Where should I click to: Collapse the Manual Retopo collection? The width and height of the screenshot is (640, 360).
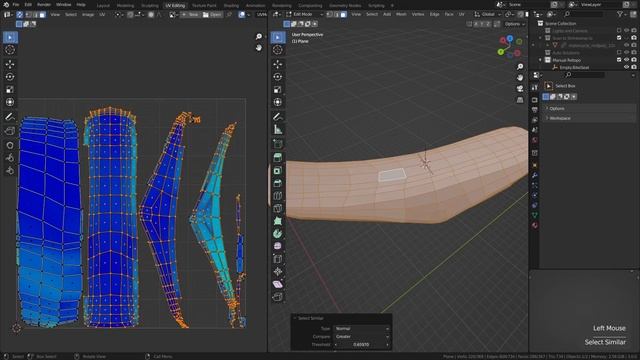click(x=540, y=60)
